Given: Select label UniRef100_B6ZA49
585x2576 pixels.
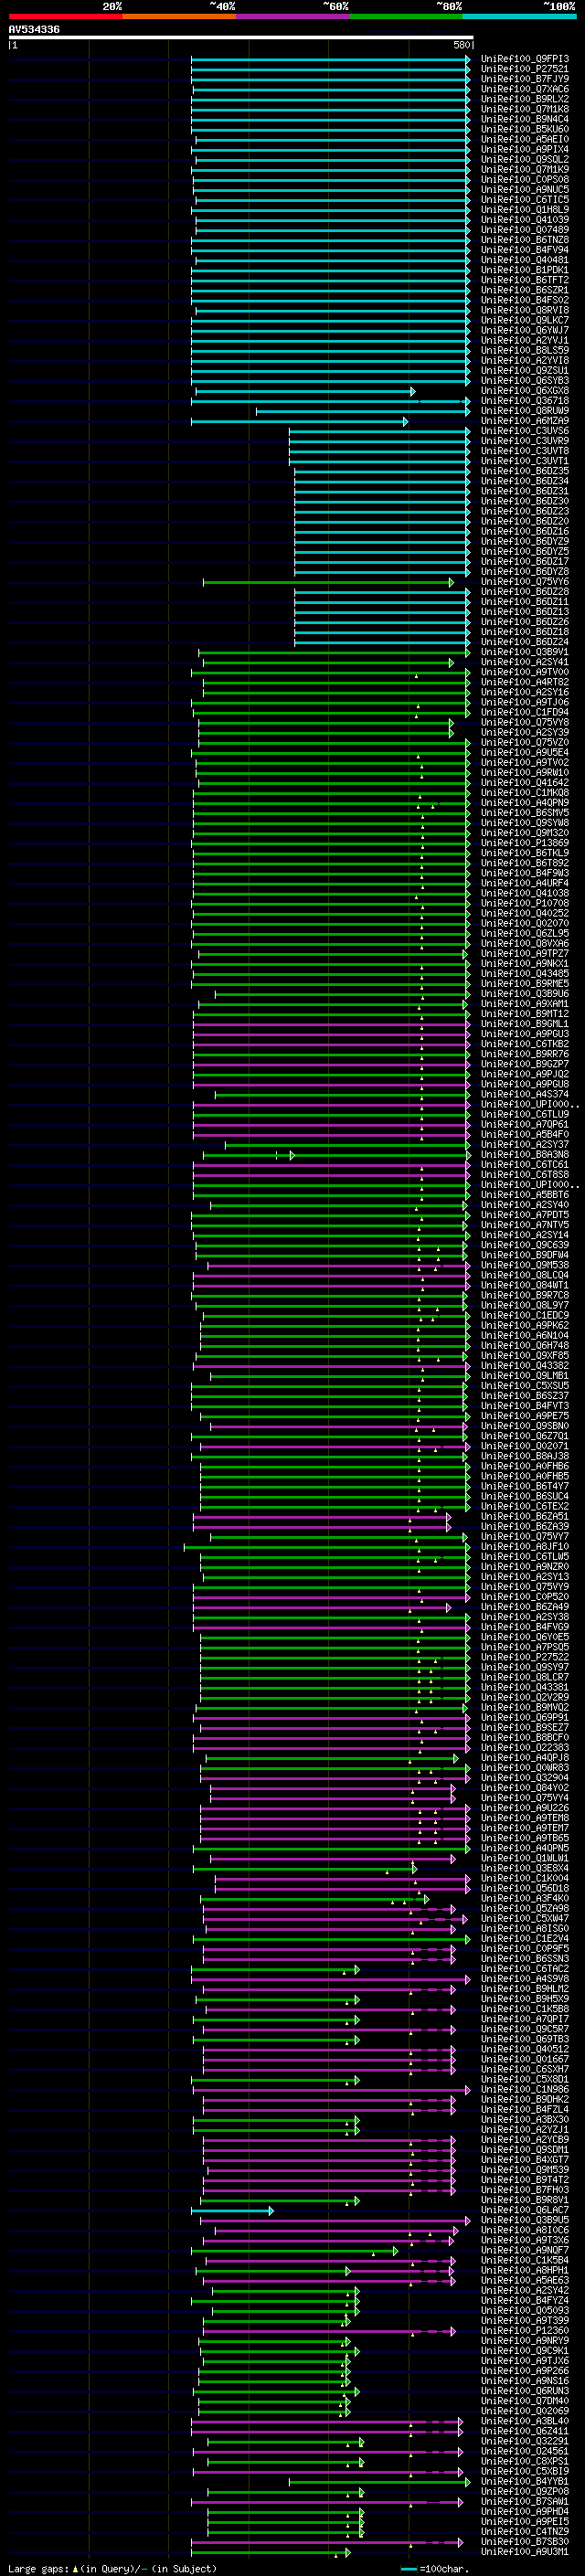Looking at the screenshot, I should point(525,1607).
